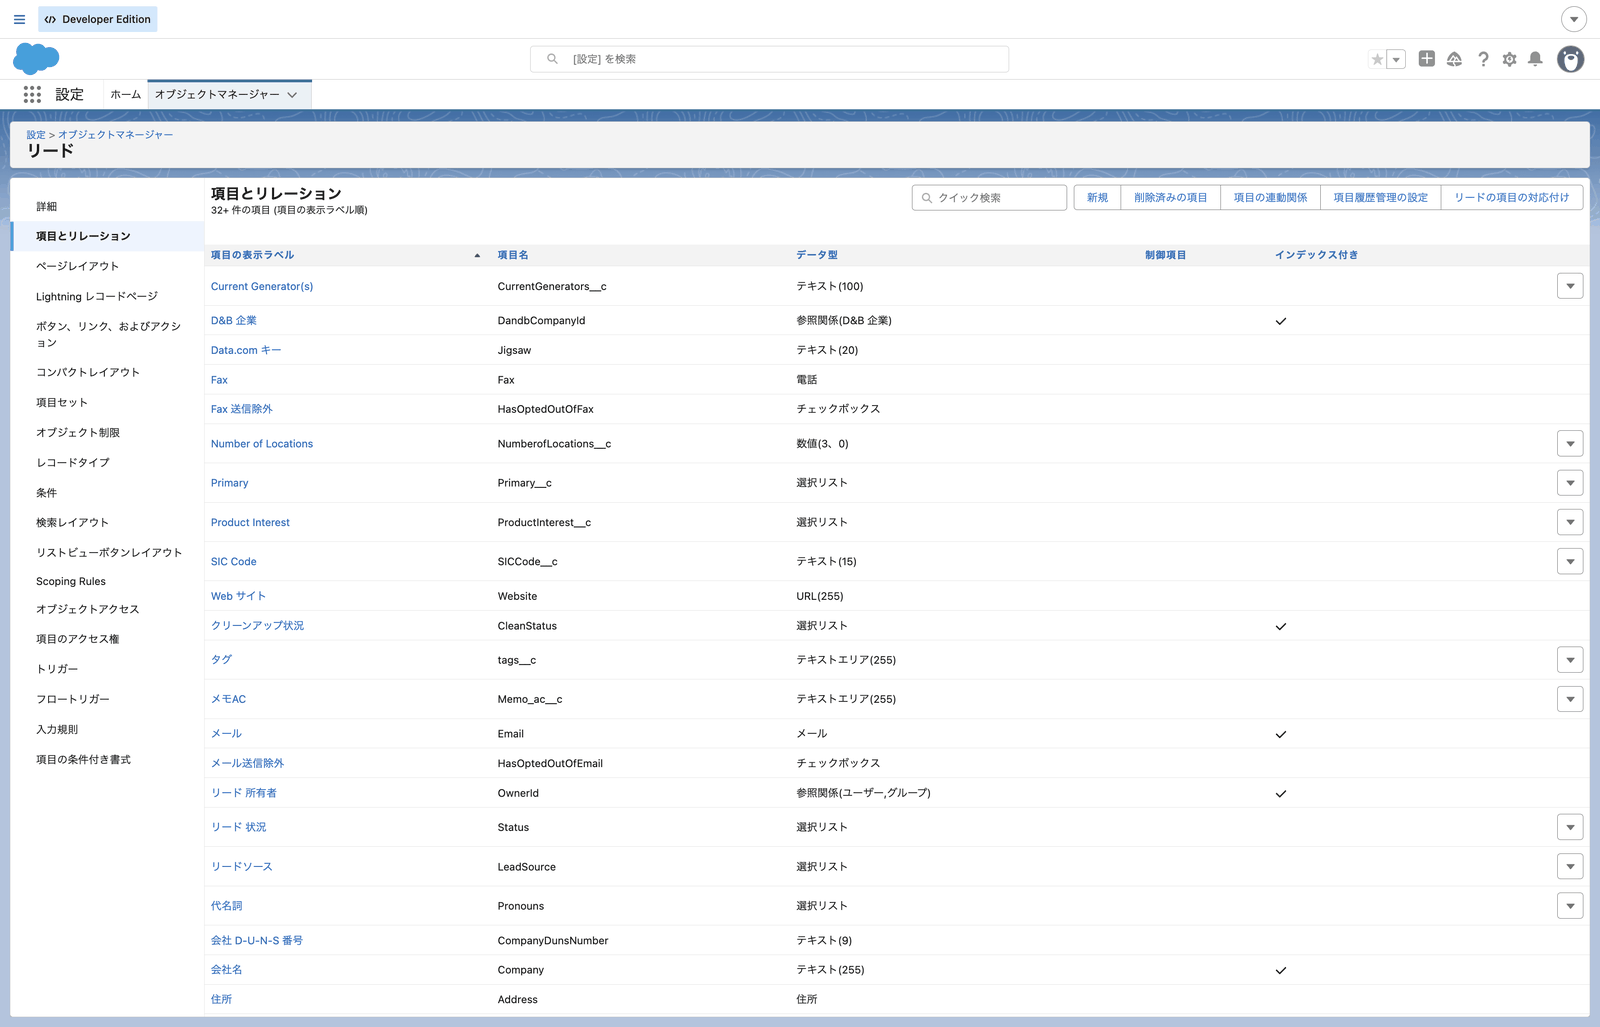Open the hamburger menu at top left
1600x1027 pixels.
pos(19,19)
